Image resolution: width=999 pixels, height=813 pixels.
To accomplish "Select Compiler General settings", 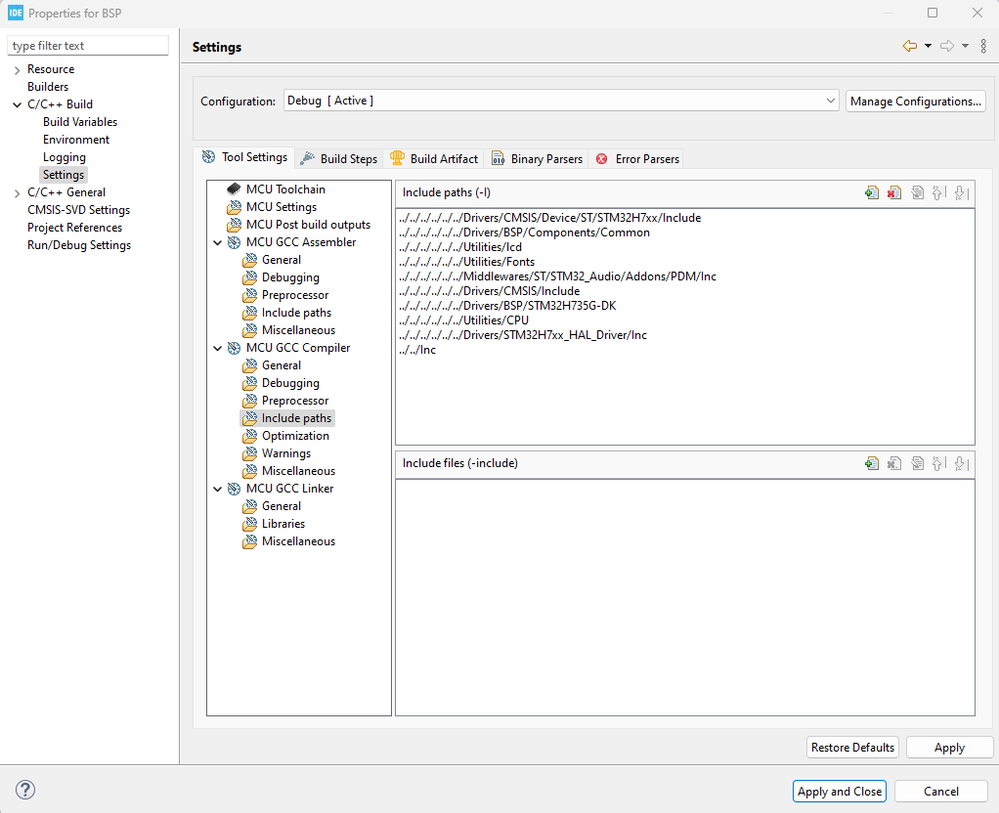I will click(x=272, y=365).
